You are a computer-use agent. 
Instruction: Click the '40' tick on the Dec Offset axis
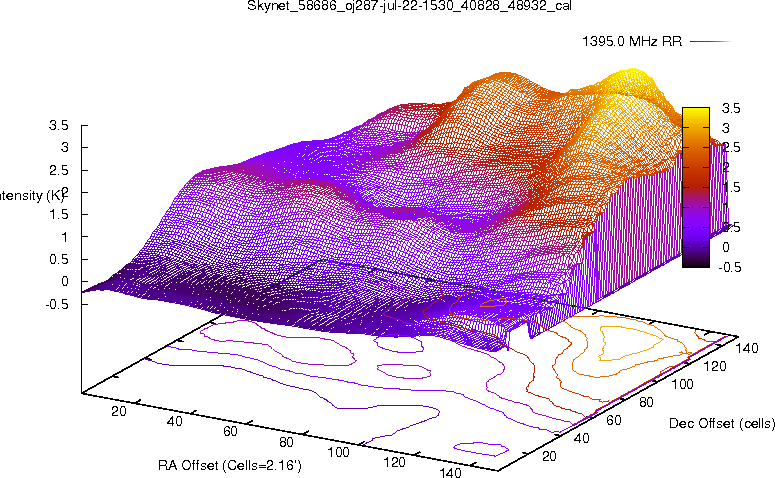[582, 438]
